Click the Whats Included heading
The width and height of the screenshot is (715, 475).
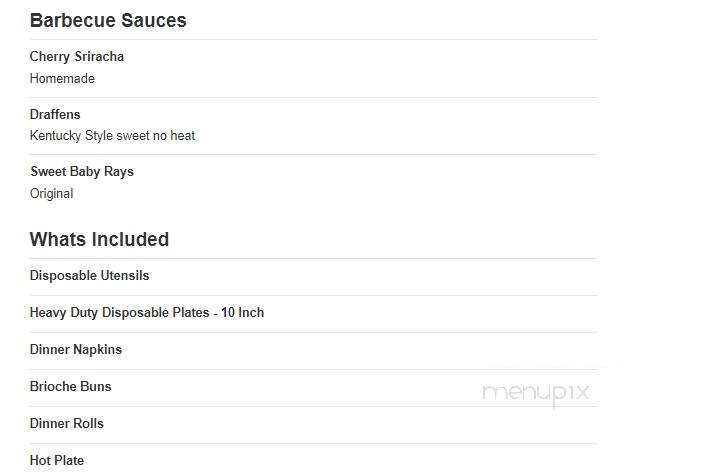pyautogui.click(x=99, y=239)
